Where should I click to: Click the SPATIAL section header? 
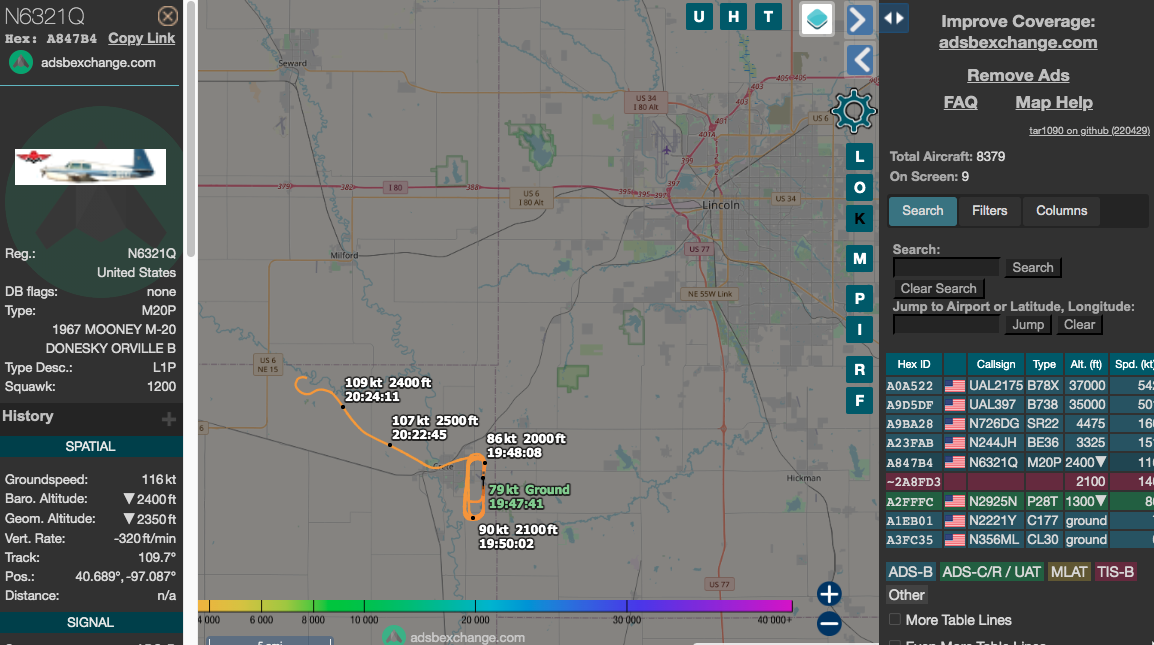click(x=90, y=446)
